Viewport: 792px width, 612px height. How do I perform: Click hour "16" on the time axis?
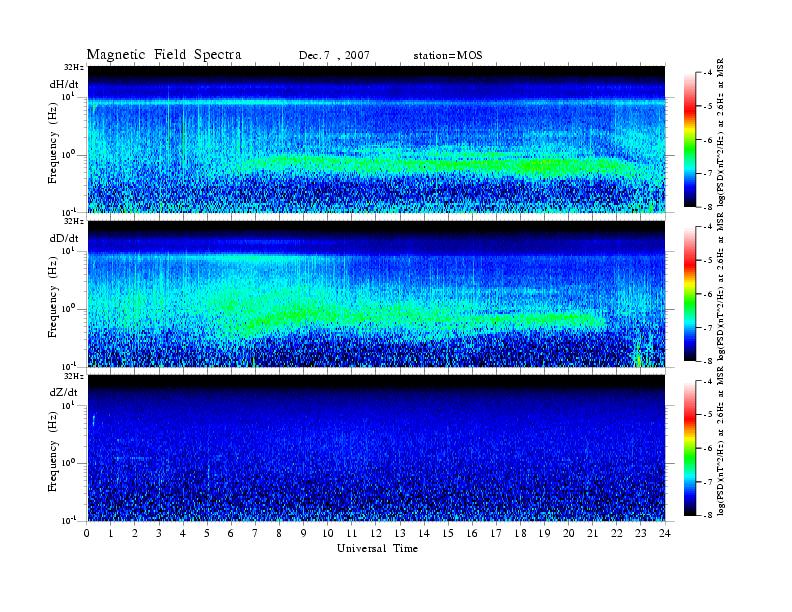coord(472,533)
